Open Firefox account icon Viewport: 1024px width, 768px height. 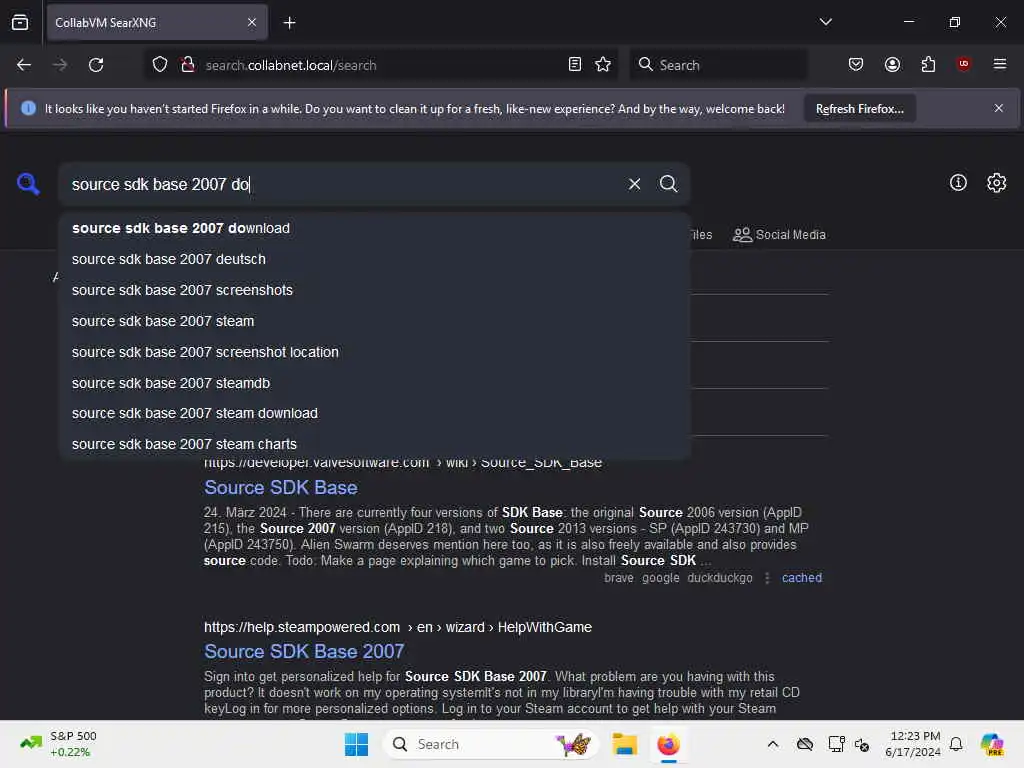click(x=892, y=65)
